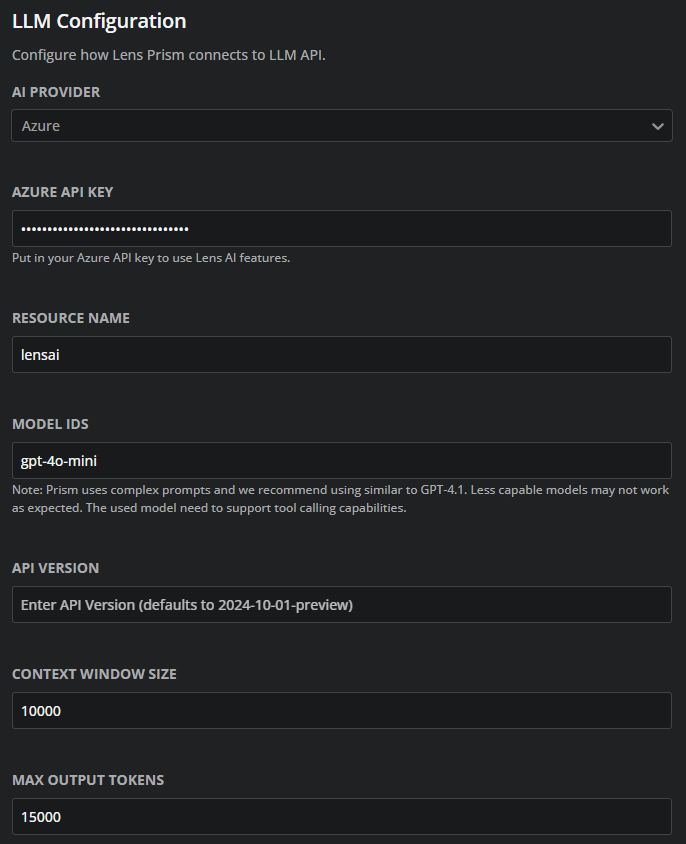Image resolution: width=686 pixels, height=844 pixels.
Task: Click inside the Model IDs field
Action: click(341, 460)
